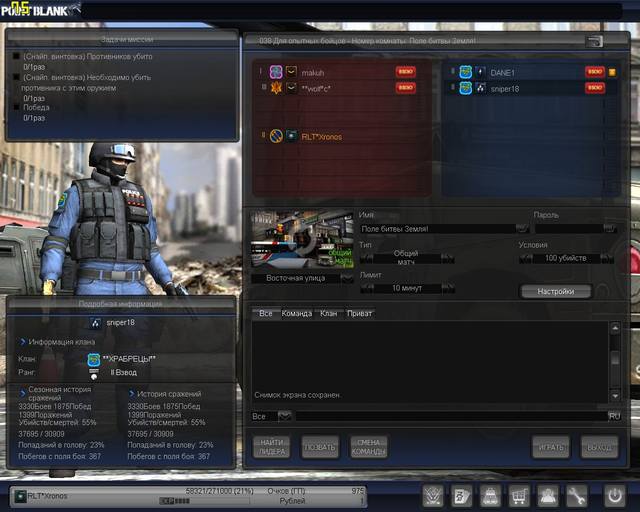Click sniper18's clan emblem in blue team

(x=466, y=88)
